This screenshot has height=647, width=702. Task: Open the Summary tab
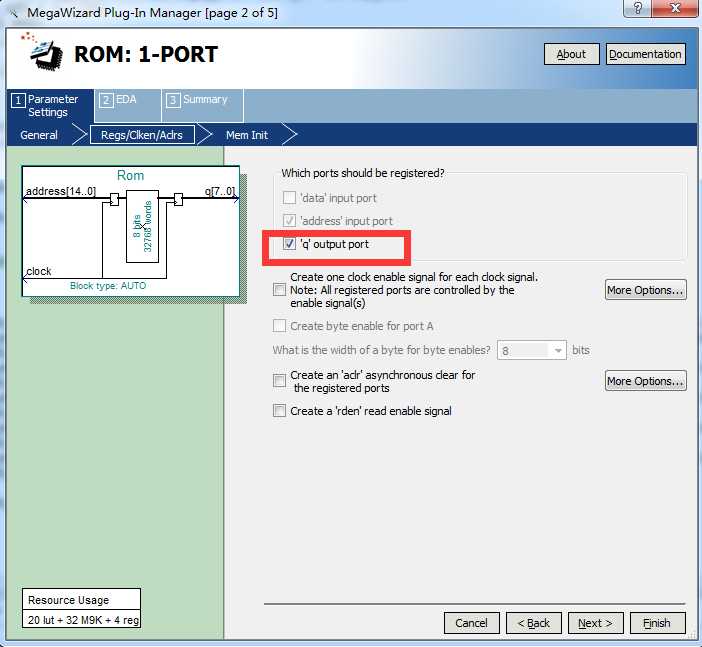click(202, 106)
